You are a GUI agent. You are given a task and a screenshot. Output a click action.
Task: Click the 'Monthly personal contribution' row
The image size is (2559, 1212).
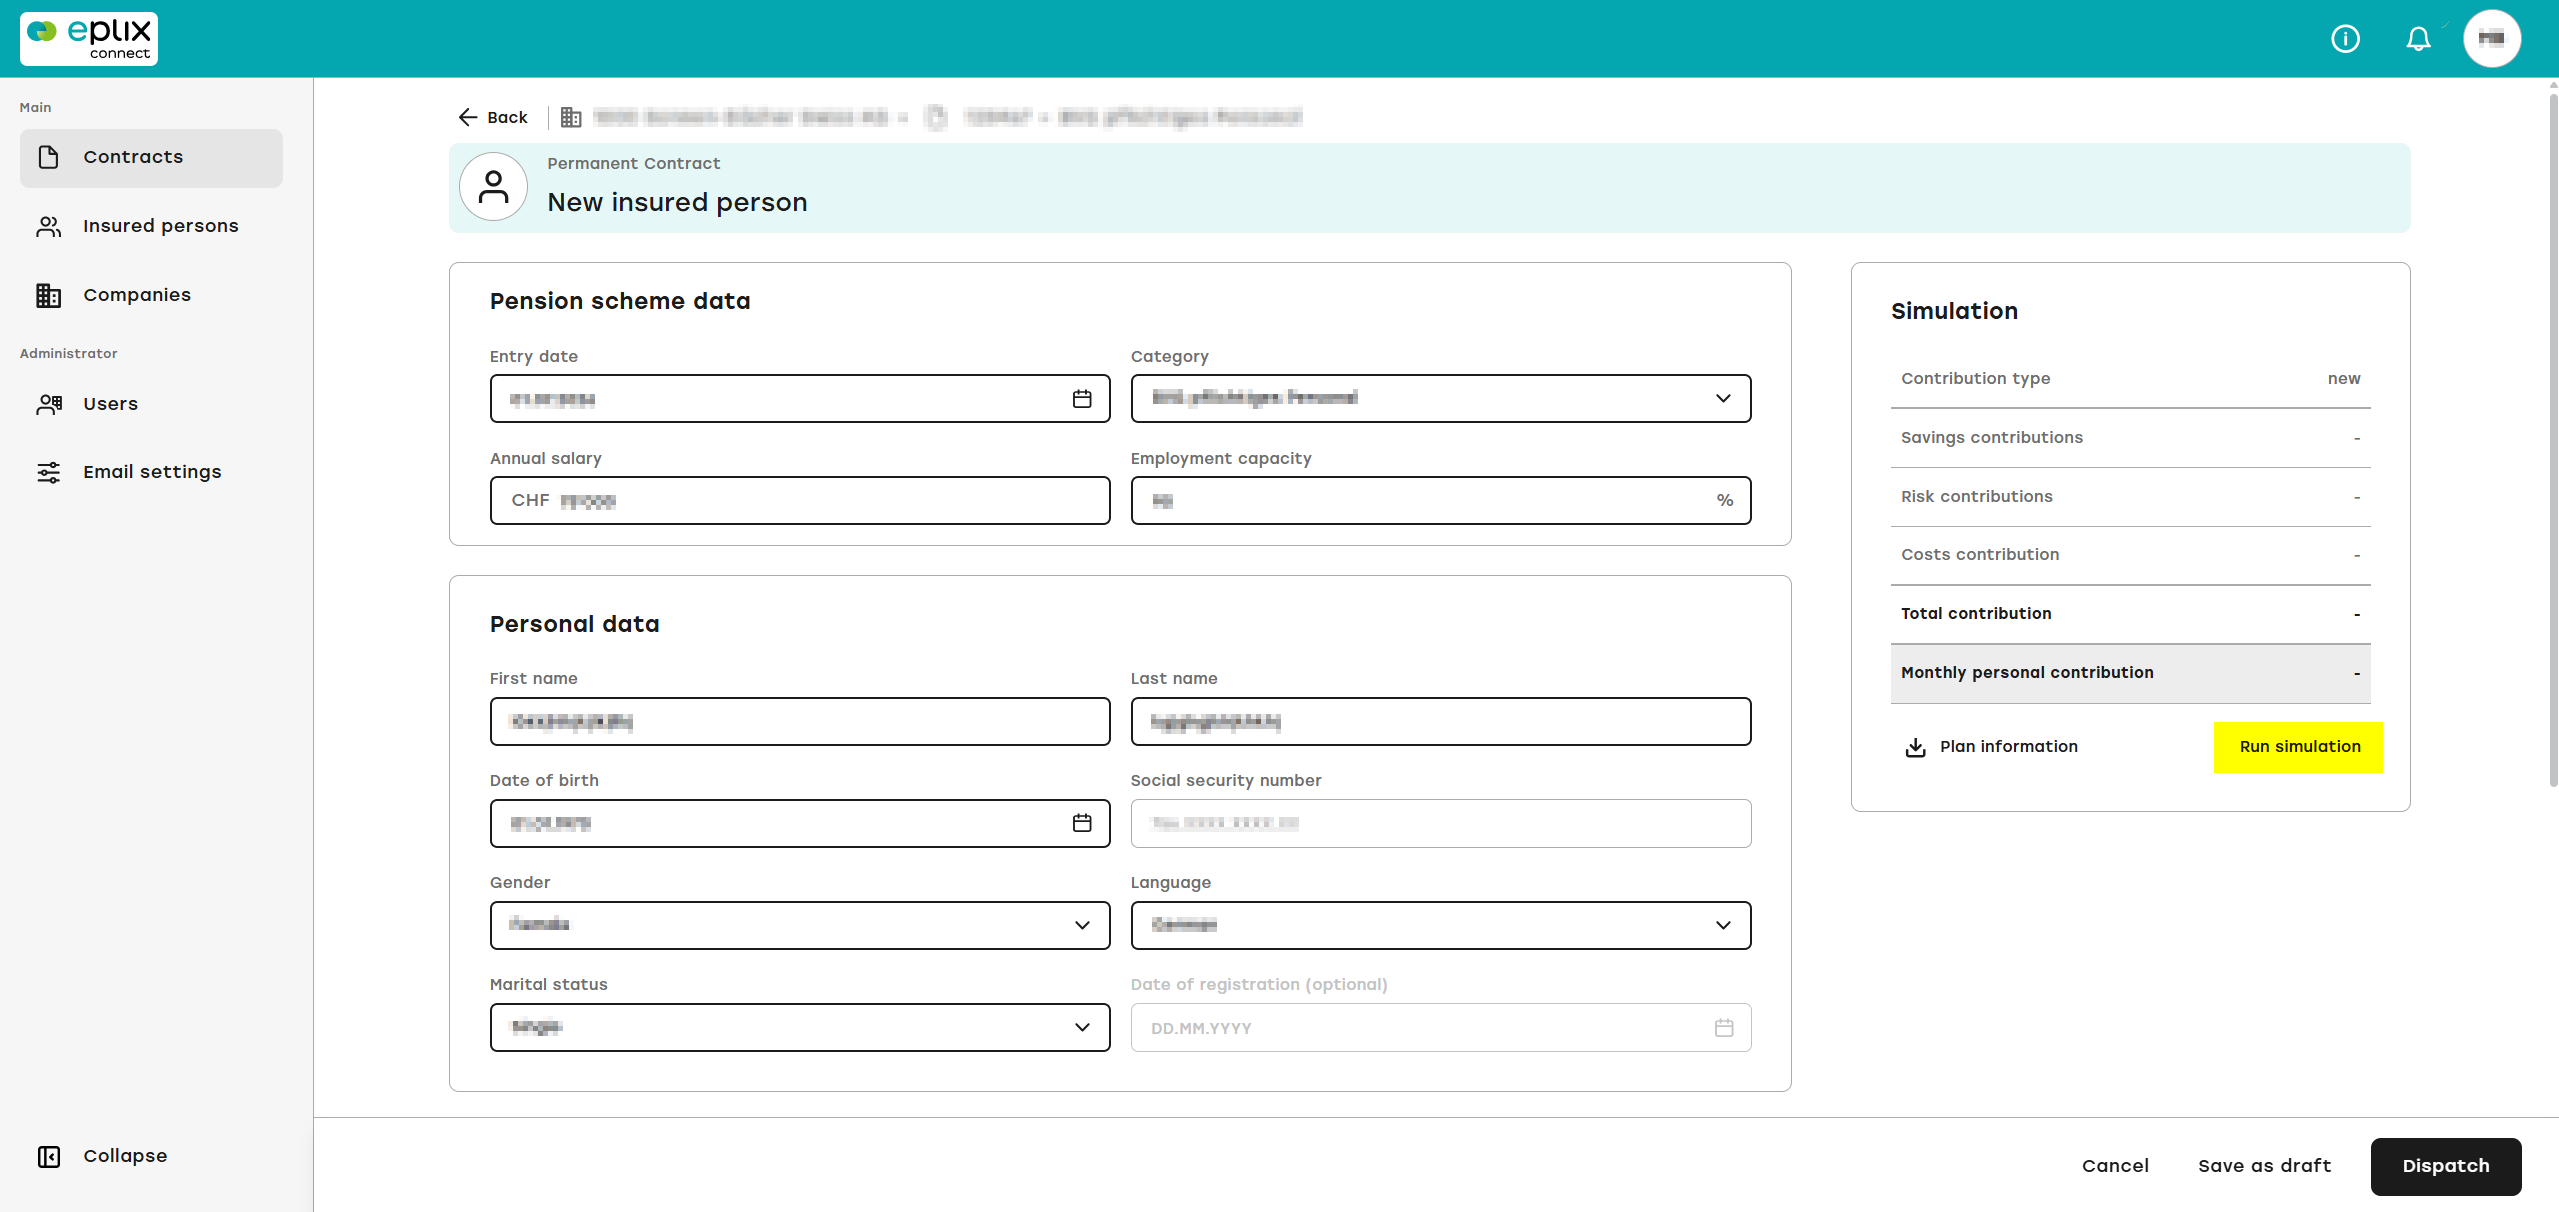[2131, 673]
